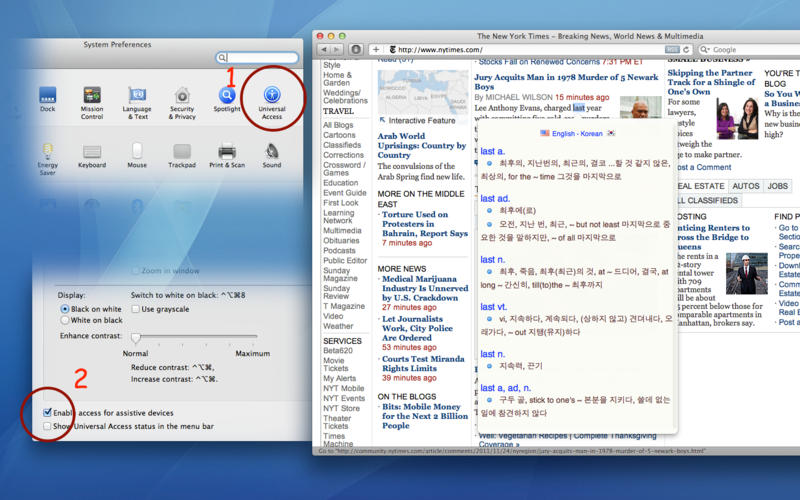Select the Black on white radio button
The image size is (800, 500).
65,309
